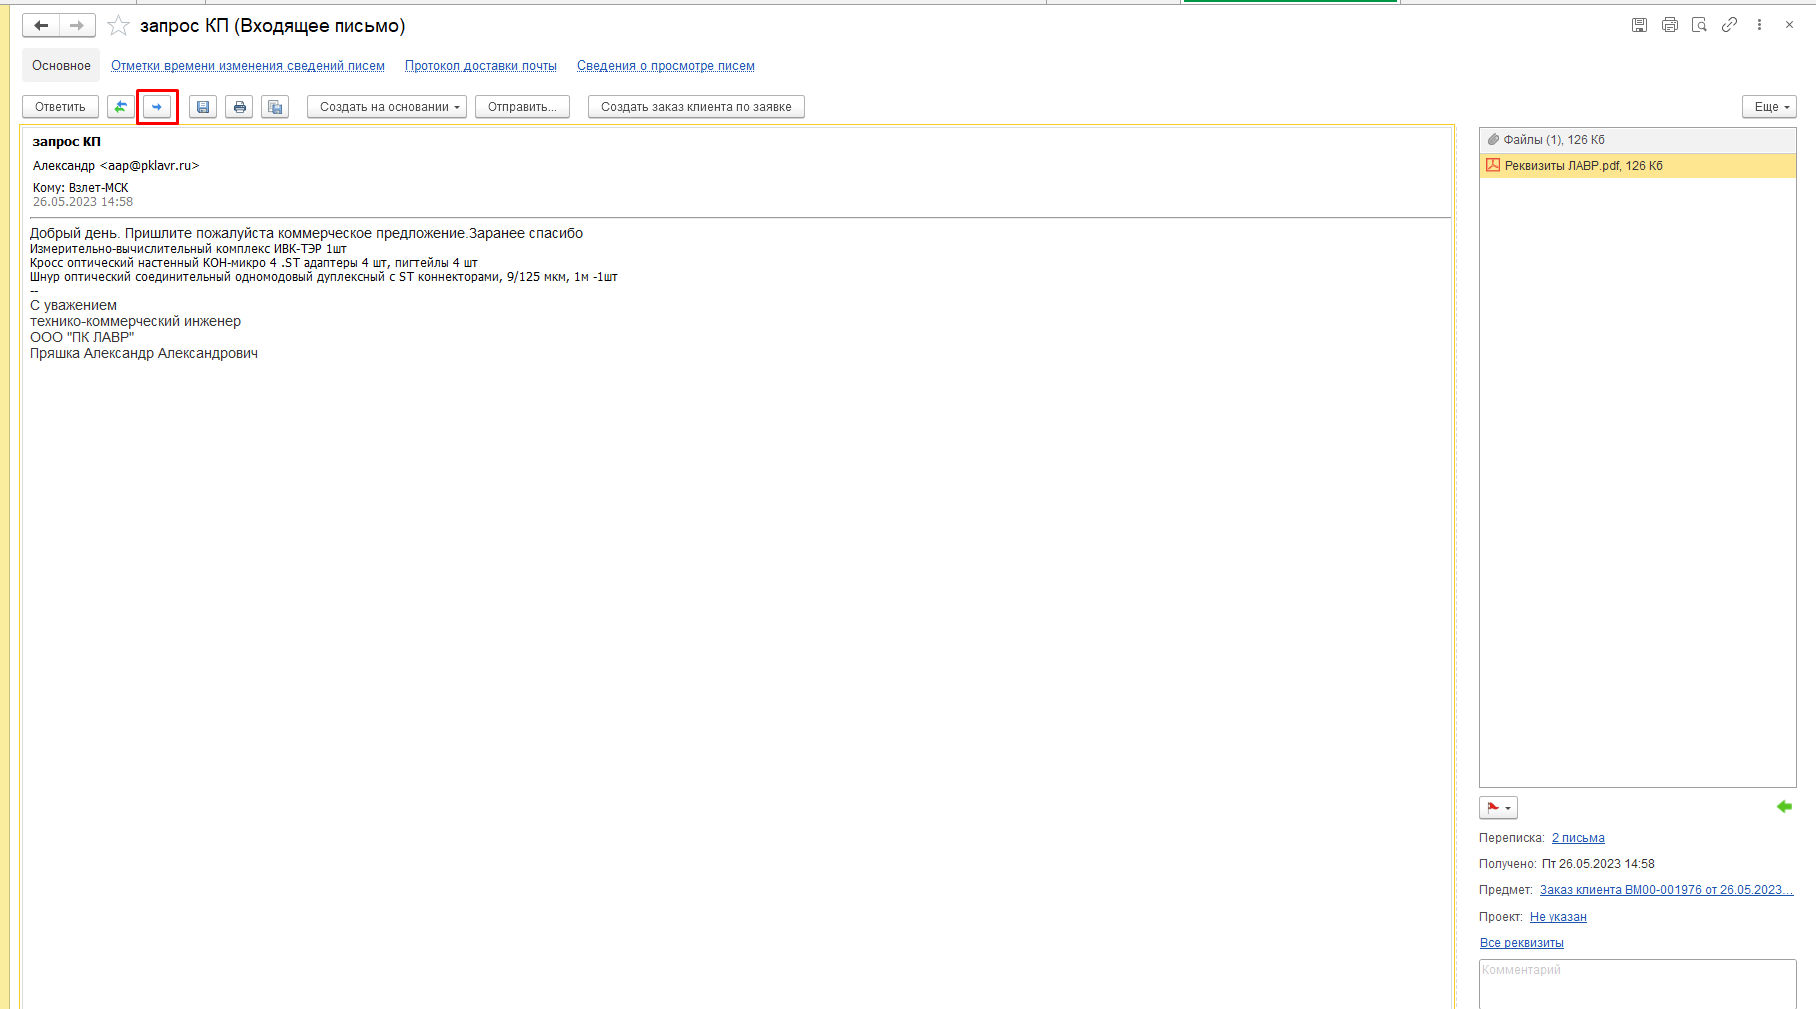Open the red flag dropdown
Screen dimensions: 1816x1009
(x=1498, y=807)
